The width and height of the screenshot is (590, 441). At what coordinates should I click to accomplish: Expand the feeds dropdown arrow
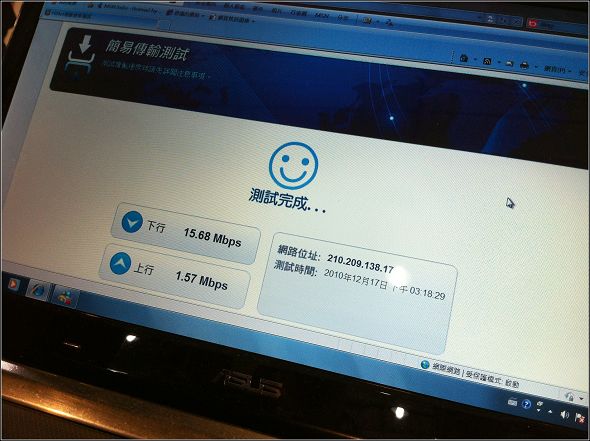click(x=498, y=62)
